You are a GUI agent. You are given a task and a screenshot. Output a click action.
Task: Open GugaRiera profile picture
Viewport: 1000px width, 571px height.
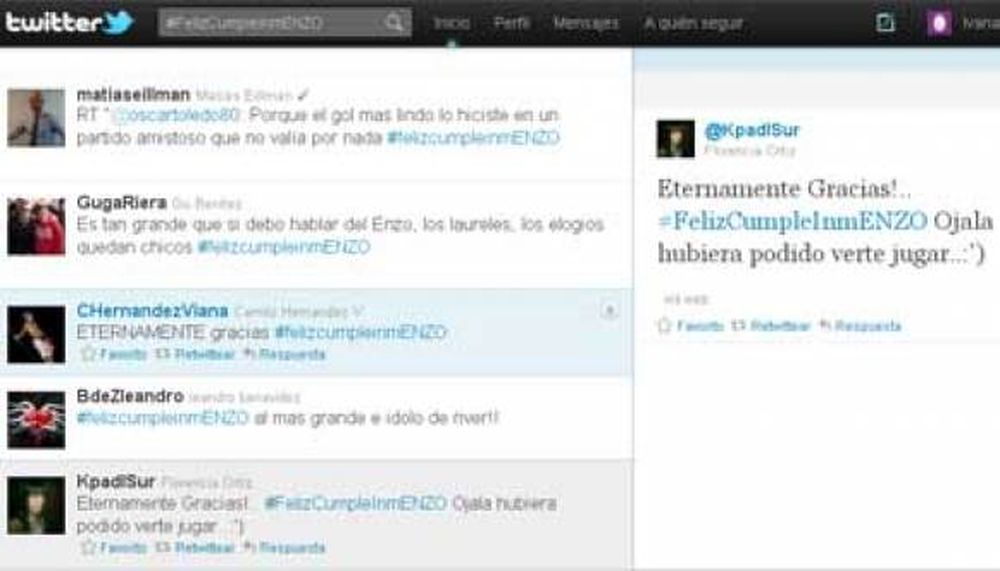[x=36, y=226]
